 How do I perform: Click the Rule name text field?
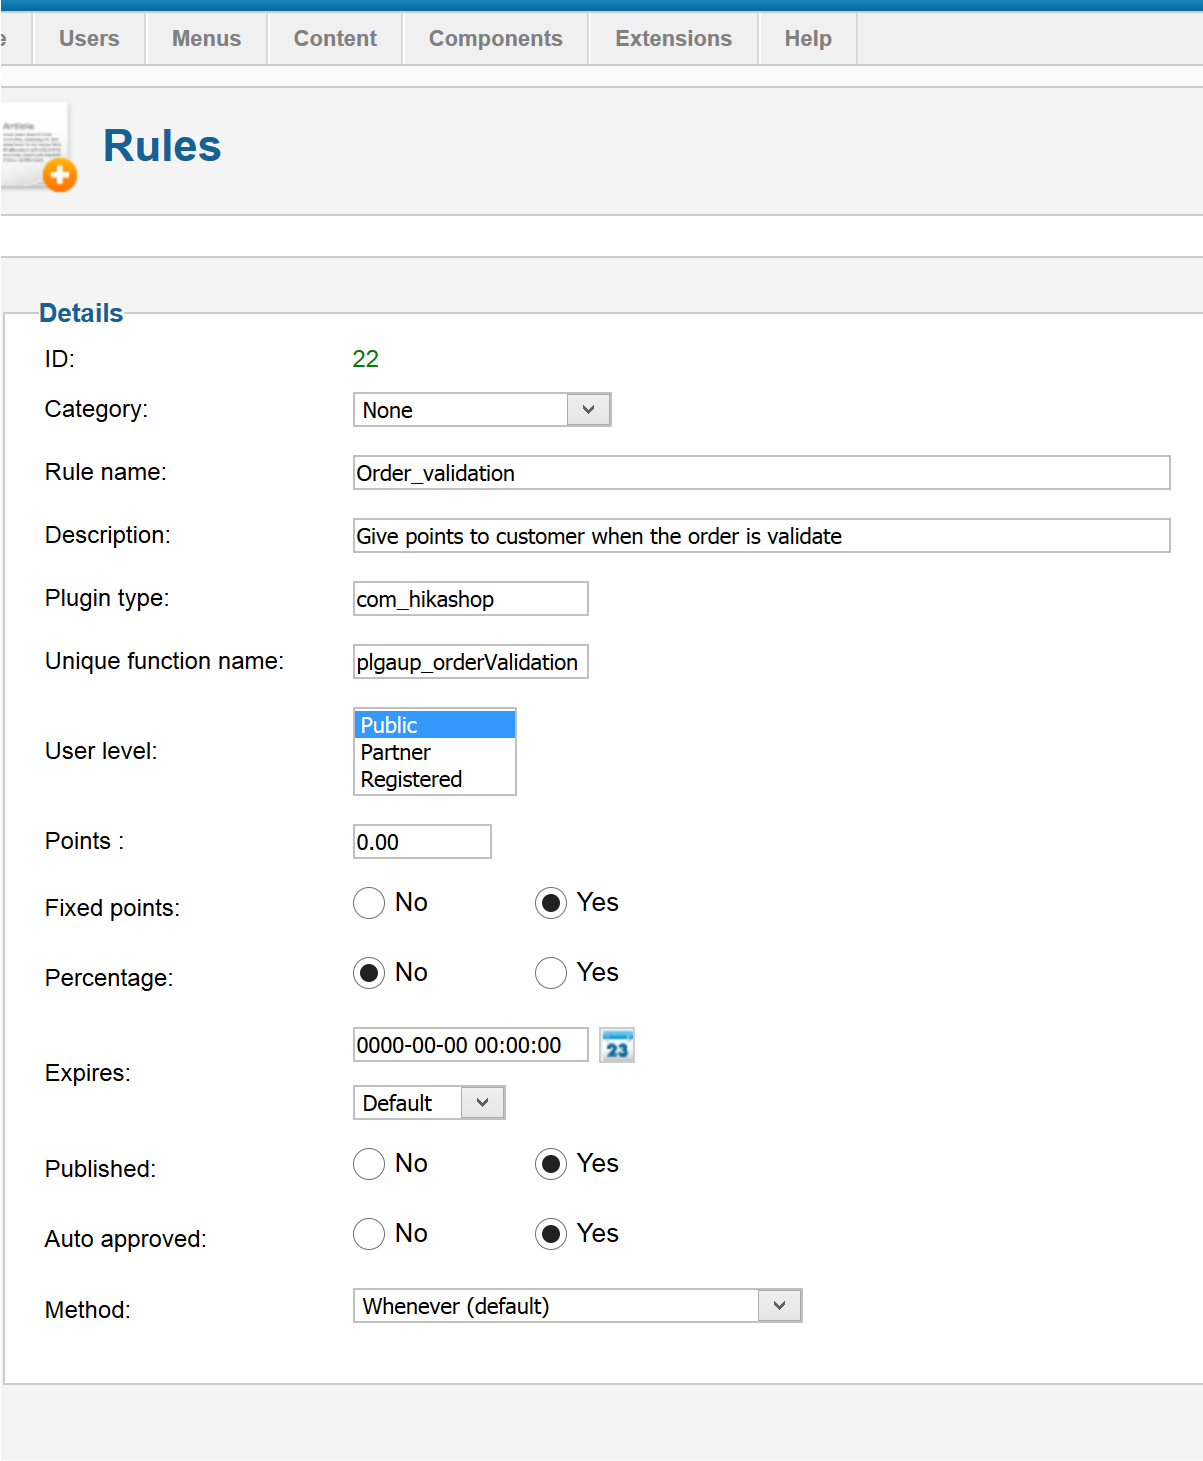pos(761,473)
